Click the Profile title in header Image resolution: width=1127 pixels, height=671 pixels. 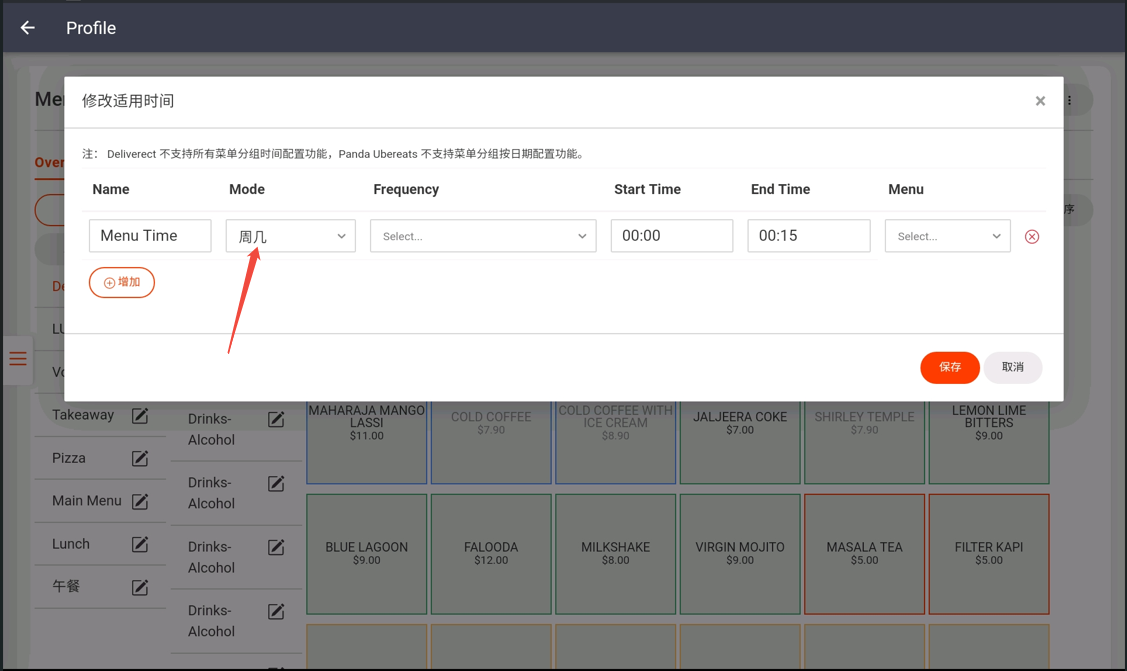tap(91, 28)
